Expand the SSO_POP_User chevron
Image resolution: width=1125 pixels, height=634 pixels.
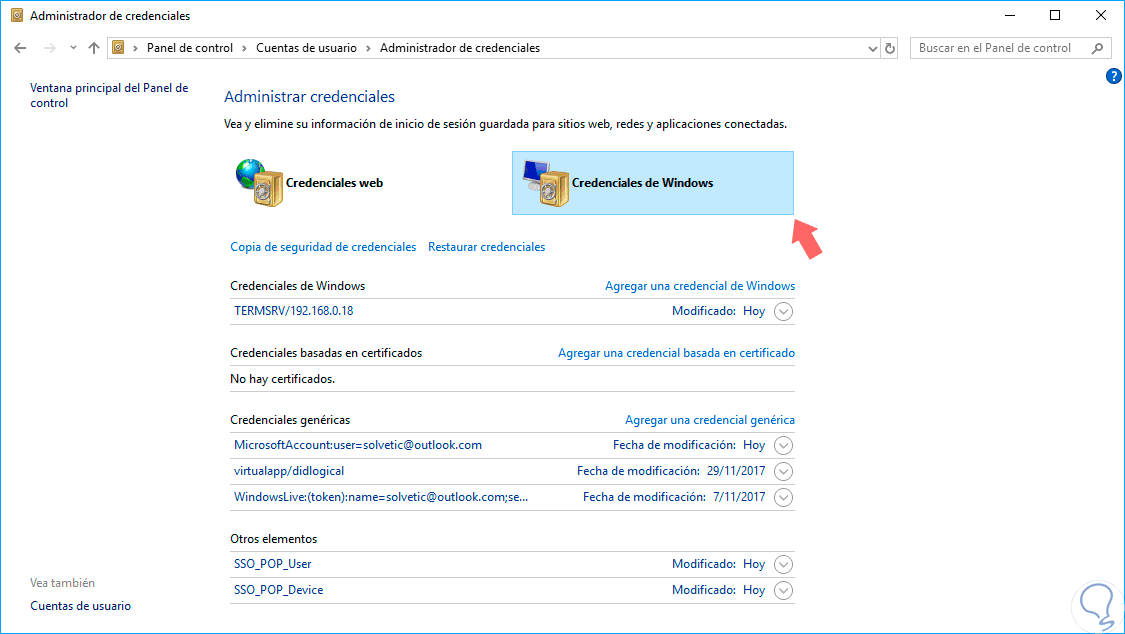pyautogui.click(x=783, y=564)
